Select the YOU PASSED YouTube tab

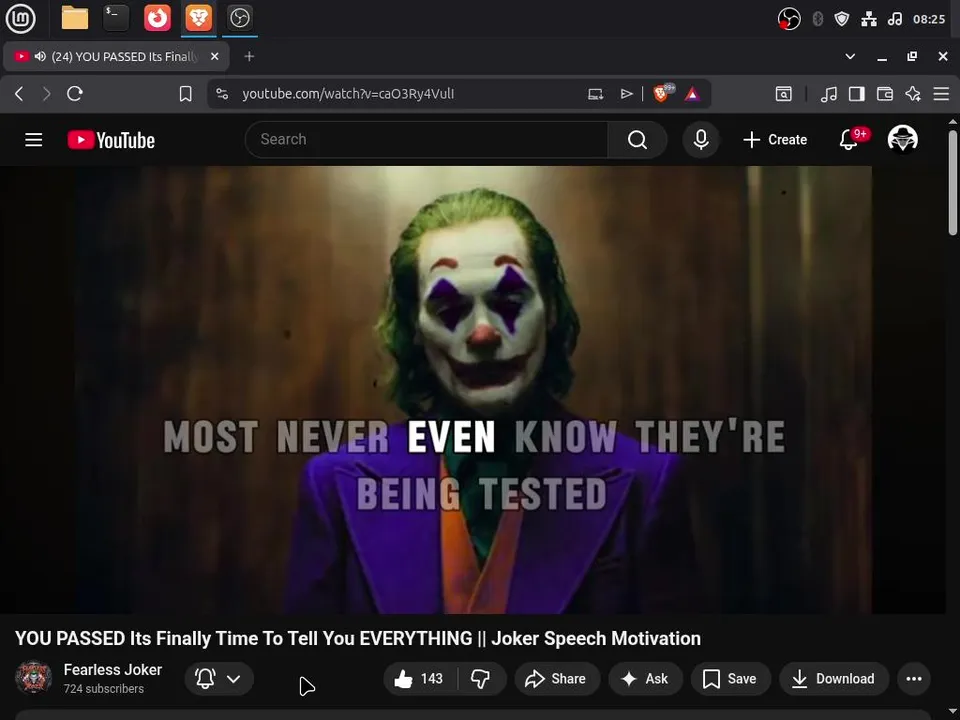pos(116,56)
